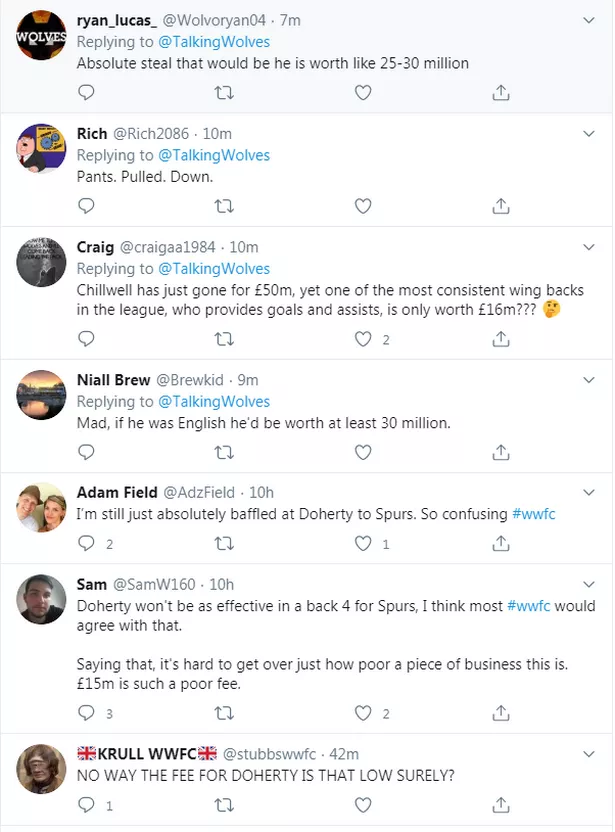The image size is (615, 832).
Task: Like Sam's tweet about Doherty
Action: [x=364, y=713]
